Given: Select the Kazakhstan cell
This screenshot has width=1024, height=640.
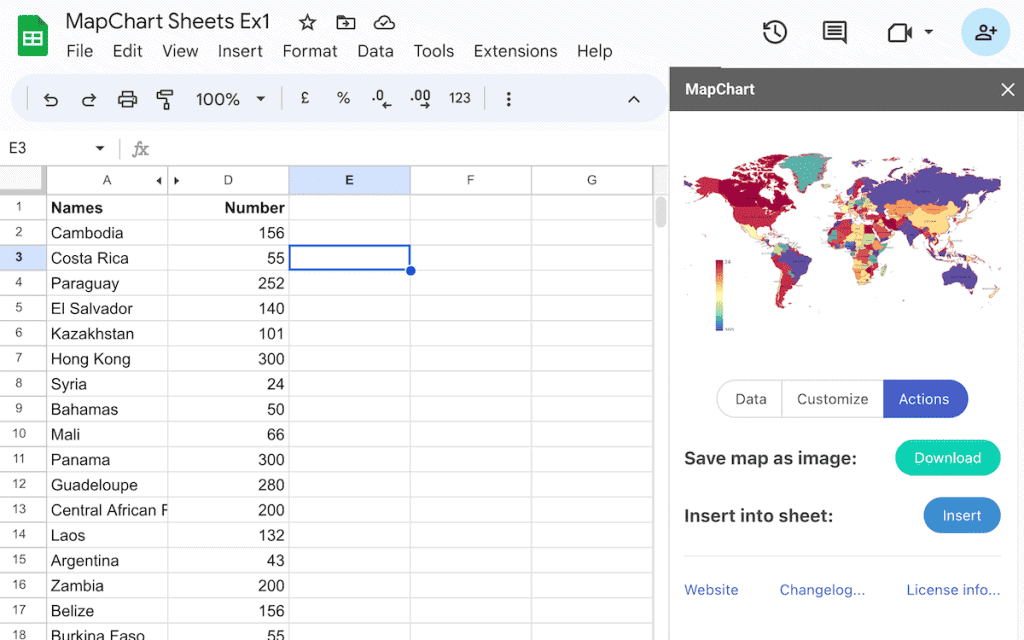Looking at the screenshot, I should coord(107,334).
